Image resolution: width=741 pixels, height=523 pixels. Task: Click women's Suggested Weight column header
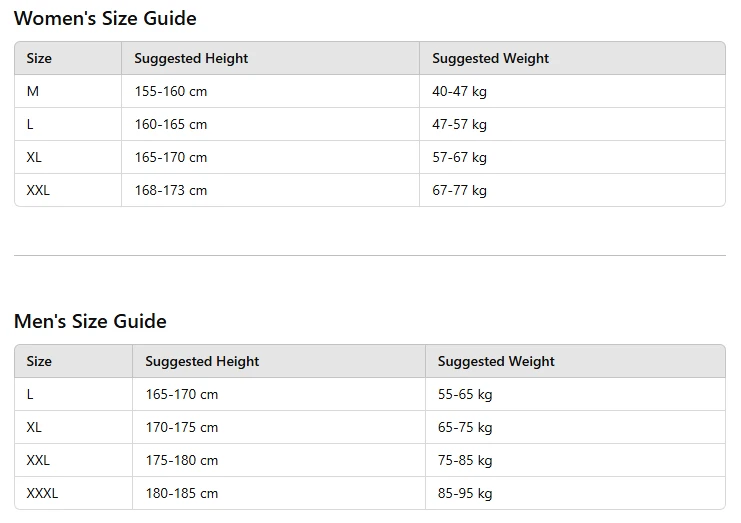click(x=490, y=58)
